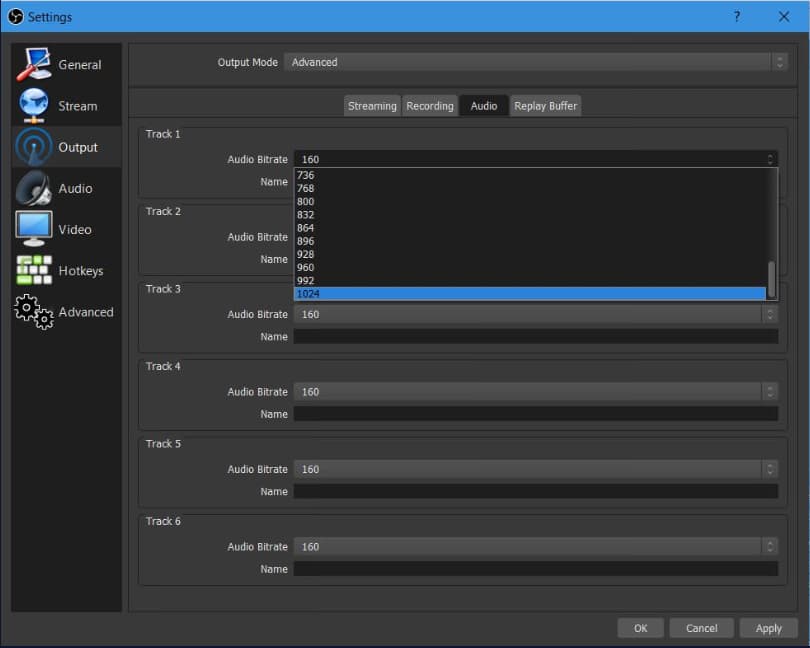The image size is (810, 648).
Task: Close the Settings window
Action: click(784, 17)
